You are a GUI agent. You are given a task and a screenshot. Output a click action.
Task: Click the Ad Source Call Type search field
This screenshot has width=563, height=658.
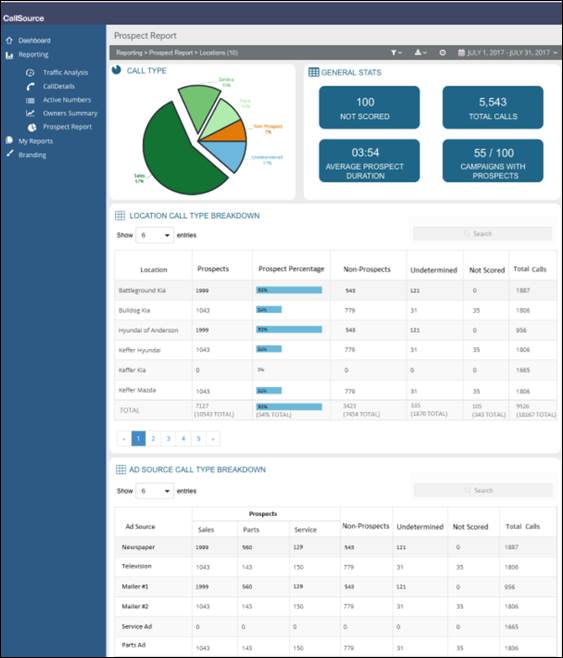coord(483,490)
